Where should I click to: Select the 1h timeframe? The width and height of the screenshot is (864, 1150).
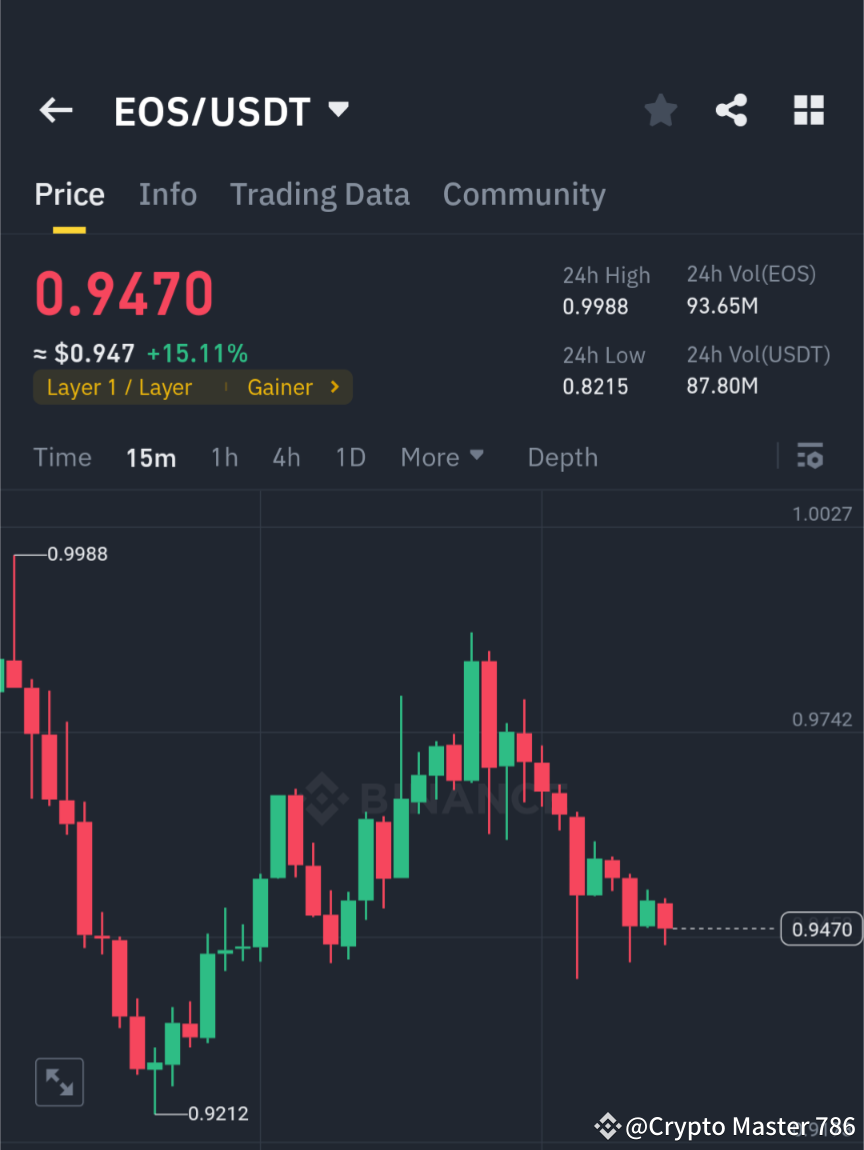coord(224,457)
